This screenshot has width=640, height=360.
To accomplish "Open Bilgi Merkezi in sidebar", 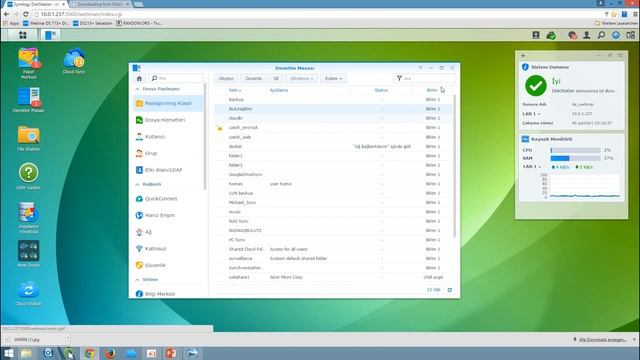I will click(168, 294).
